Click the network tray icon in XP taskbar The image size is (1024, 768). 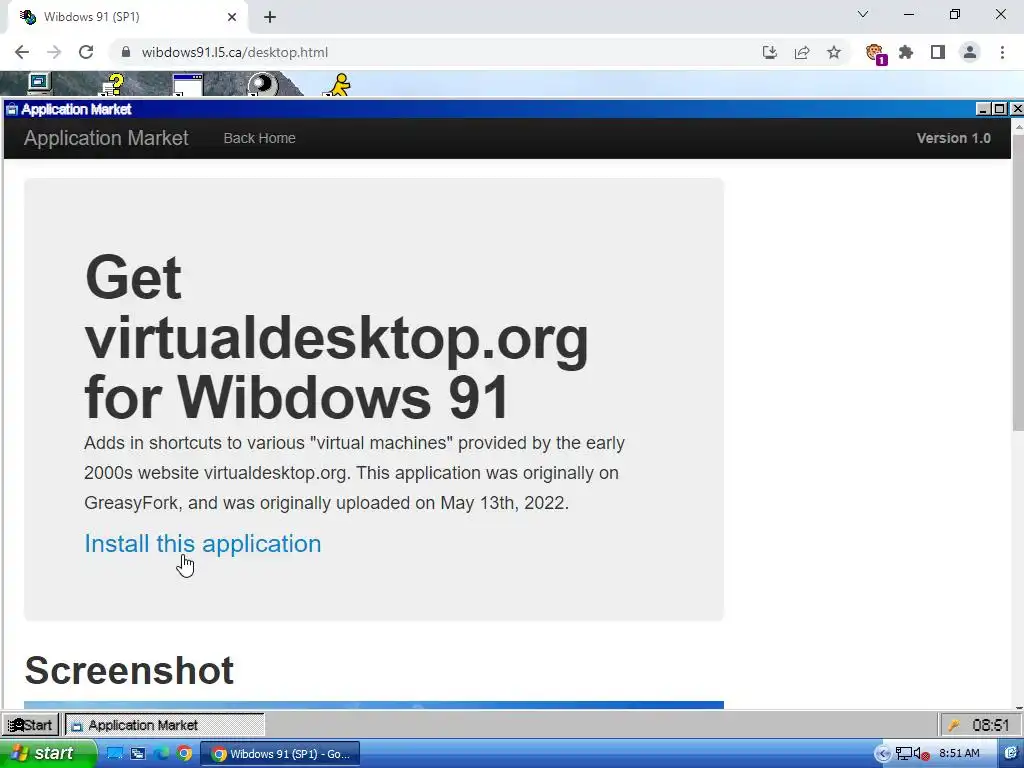point(903,754)
